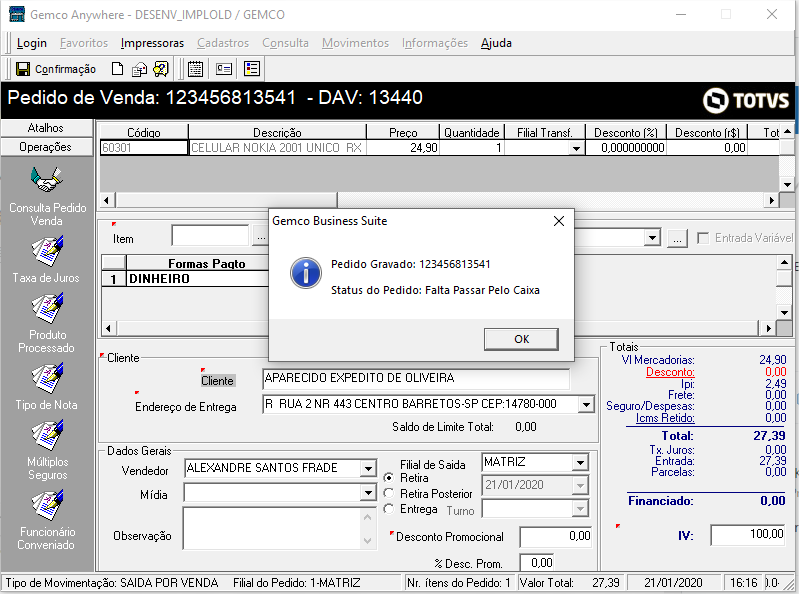This screenshot has width=799, height=594.
Task: Open the Cadastros menu
Action: [x=223, y=43]
